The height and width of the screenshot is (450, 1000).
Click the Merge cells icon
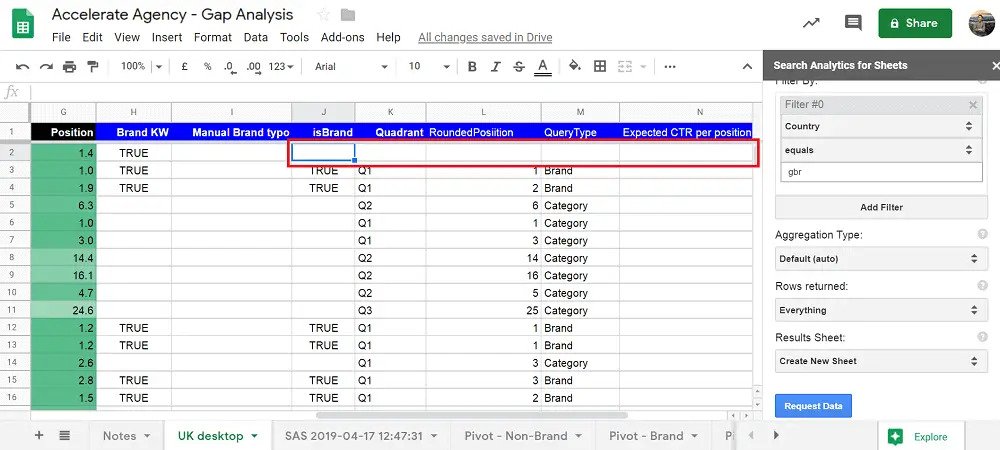[624, 66]
